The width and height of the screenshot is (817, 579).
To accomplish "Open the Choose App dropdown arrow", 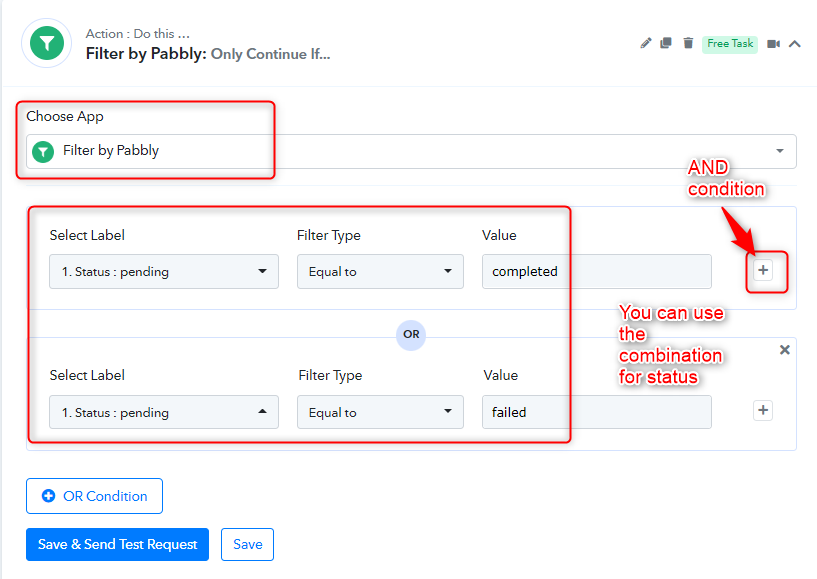I will tap(780, 151).
